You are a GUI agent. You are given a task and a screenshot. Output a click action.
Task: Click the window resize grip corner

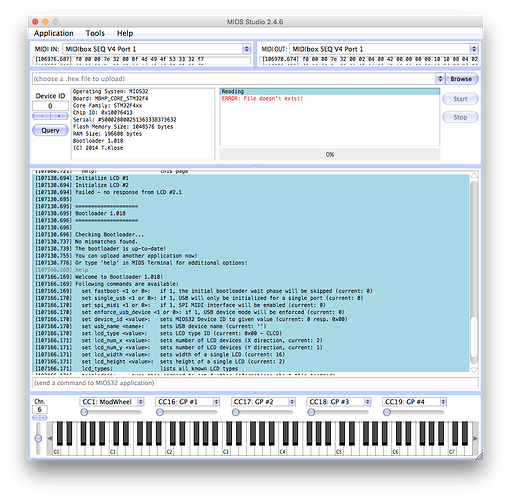click(x=479, y=456)
